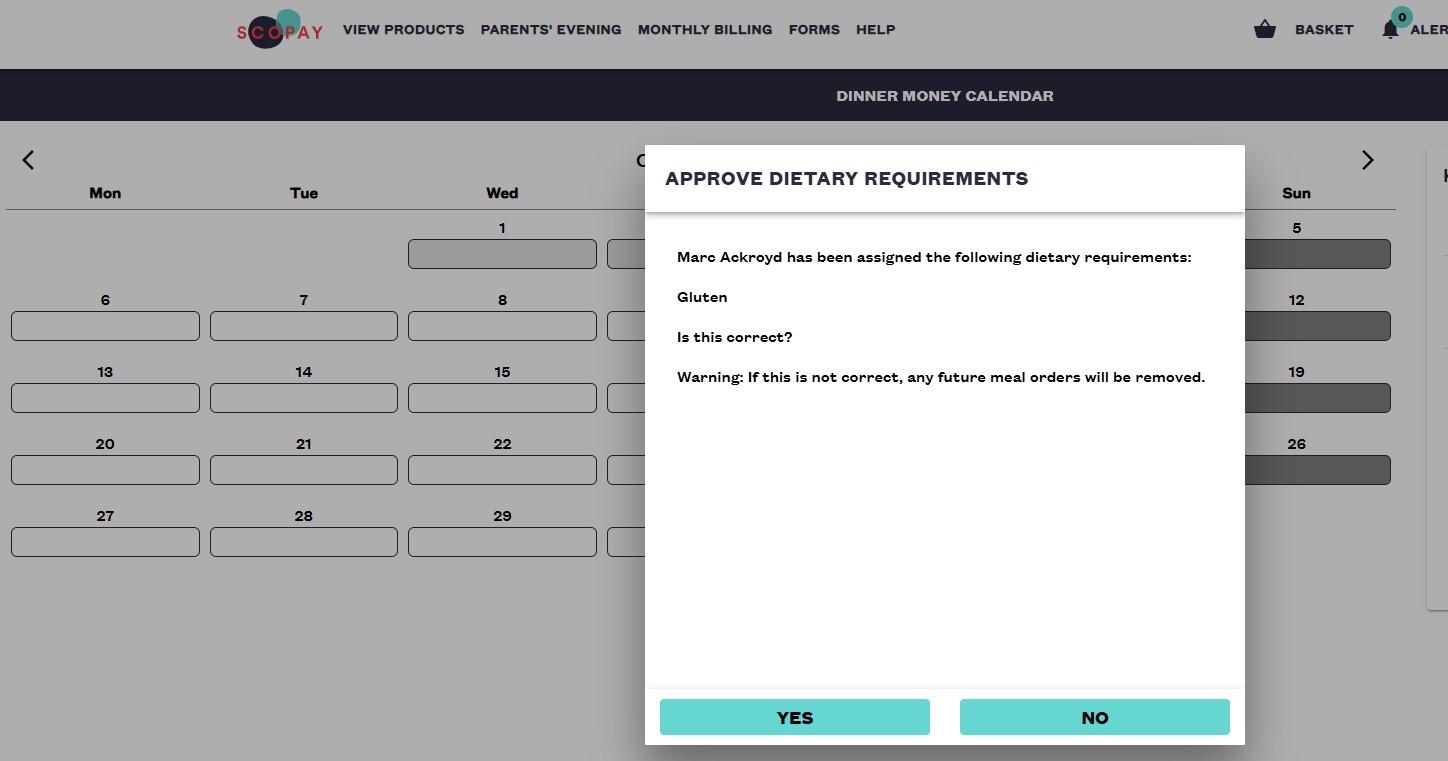Image resolution: width=1448 pixels, height=761 pixels.
Task: Open Monthly Billing menu item
Action: tap(705, 30)
